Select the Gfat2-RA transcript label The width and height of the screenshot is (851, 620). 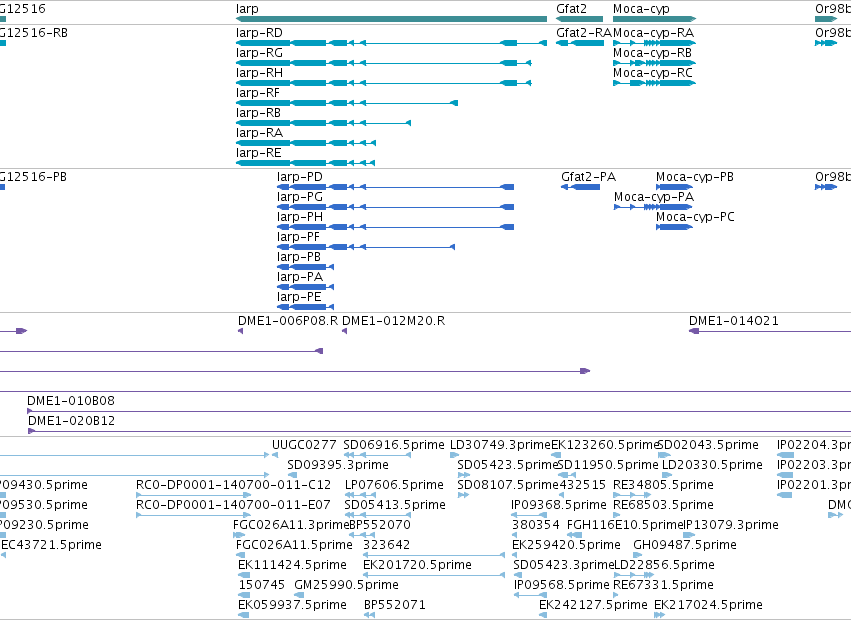pos(584,33)
